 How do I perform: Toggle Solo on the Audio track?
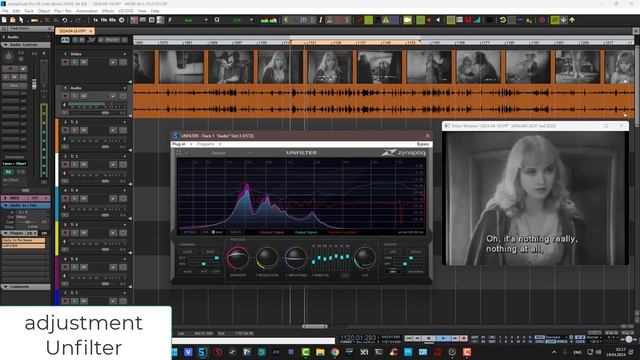(x=75, y=96)
